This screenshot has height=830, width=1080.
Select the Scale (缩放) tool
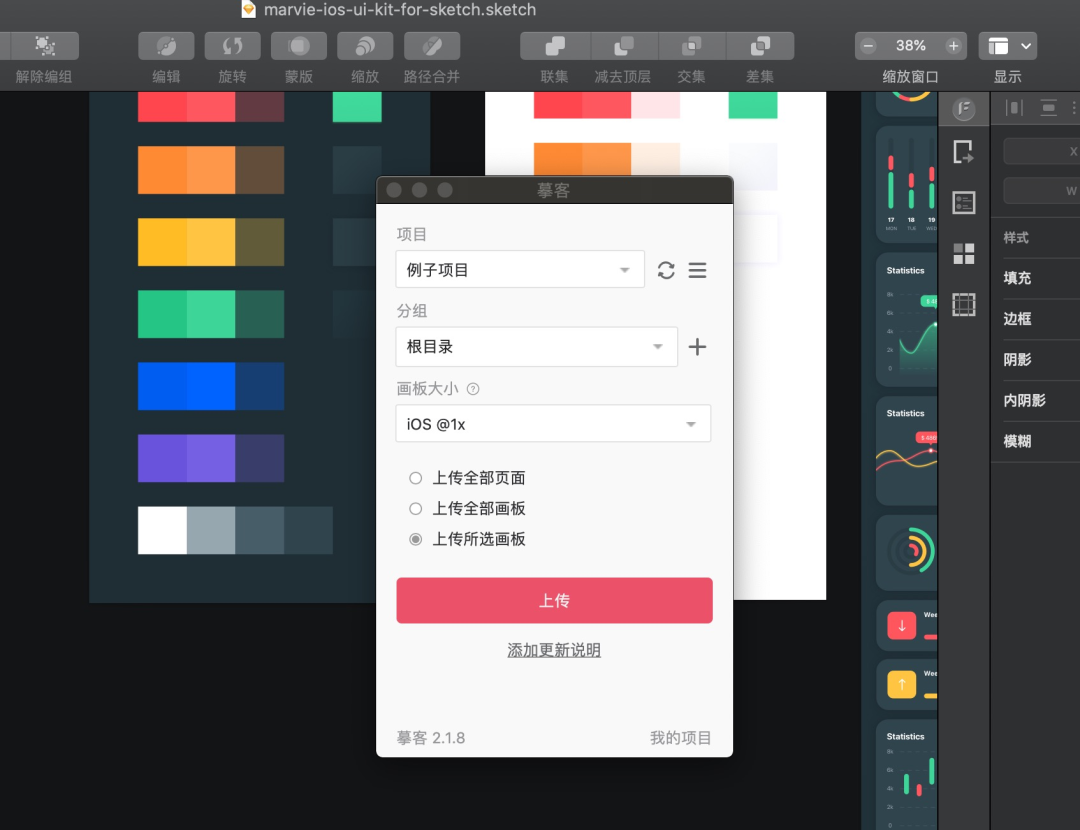click(365, 46)
